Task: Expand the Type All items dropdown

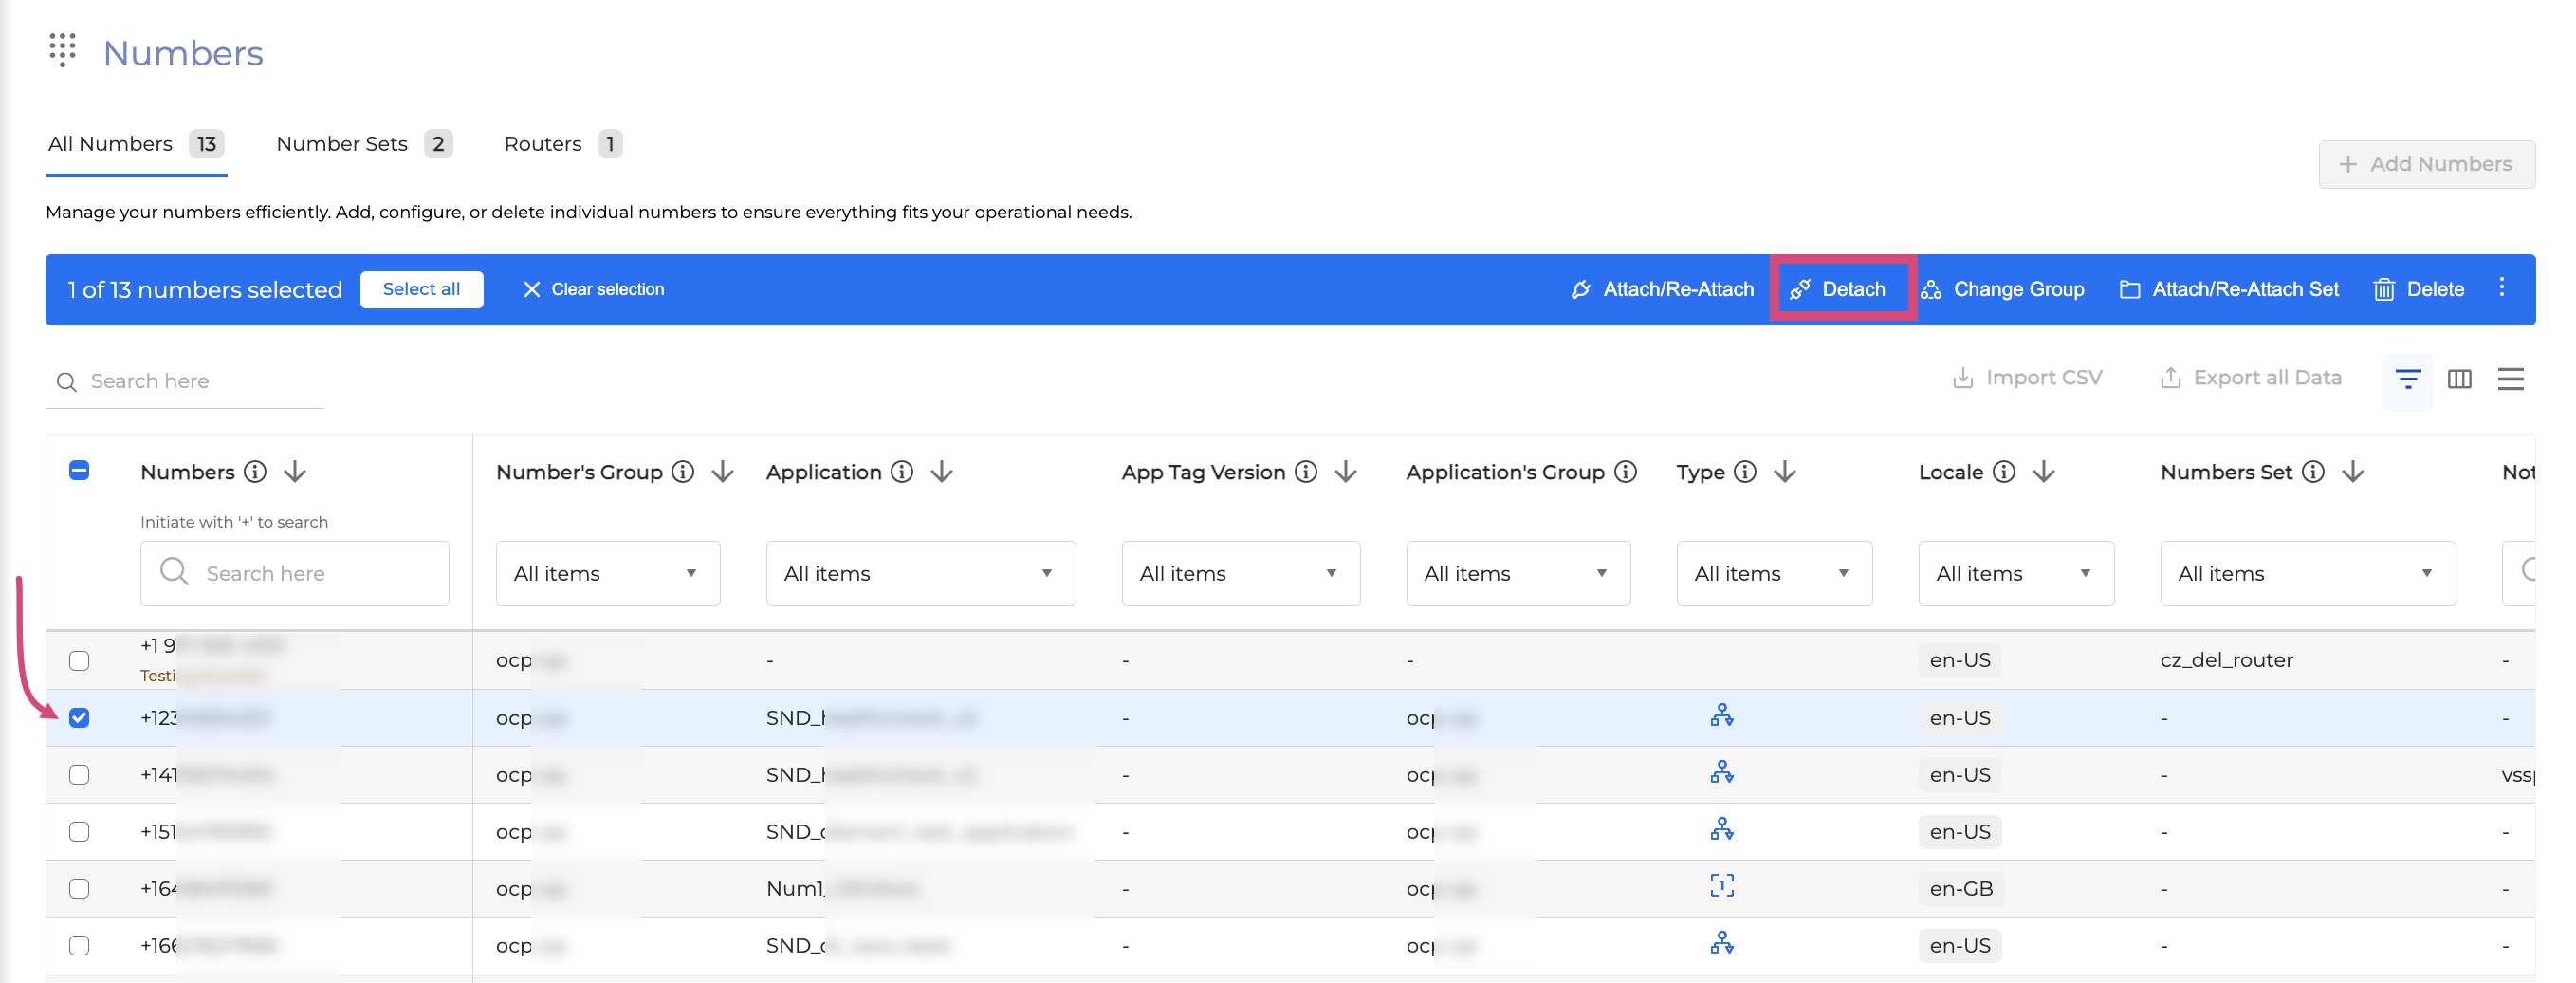Action: point(1773,573)
